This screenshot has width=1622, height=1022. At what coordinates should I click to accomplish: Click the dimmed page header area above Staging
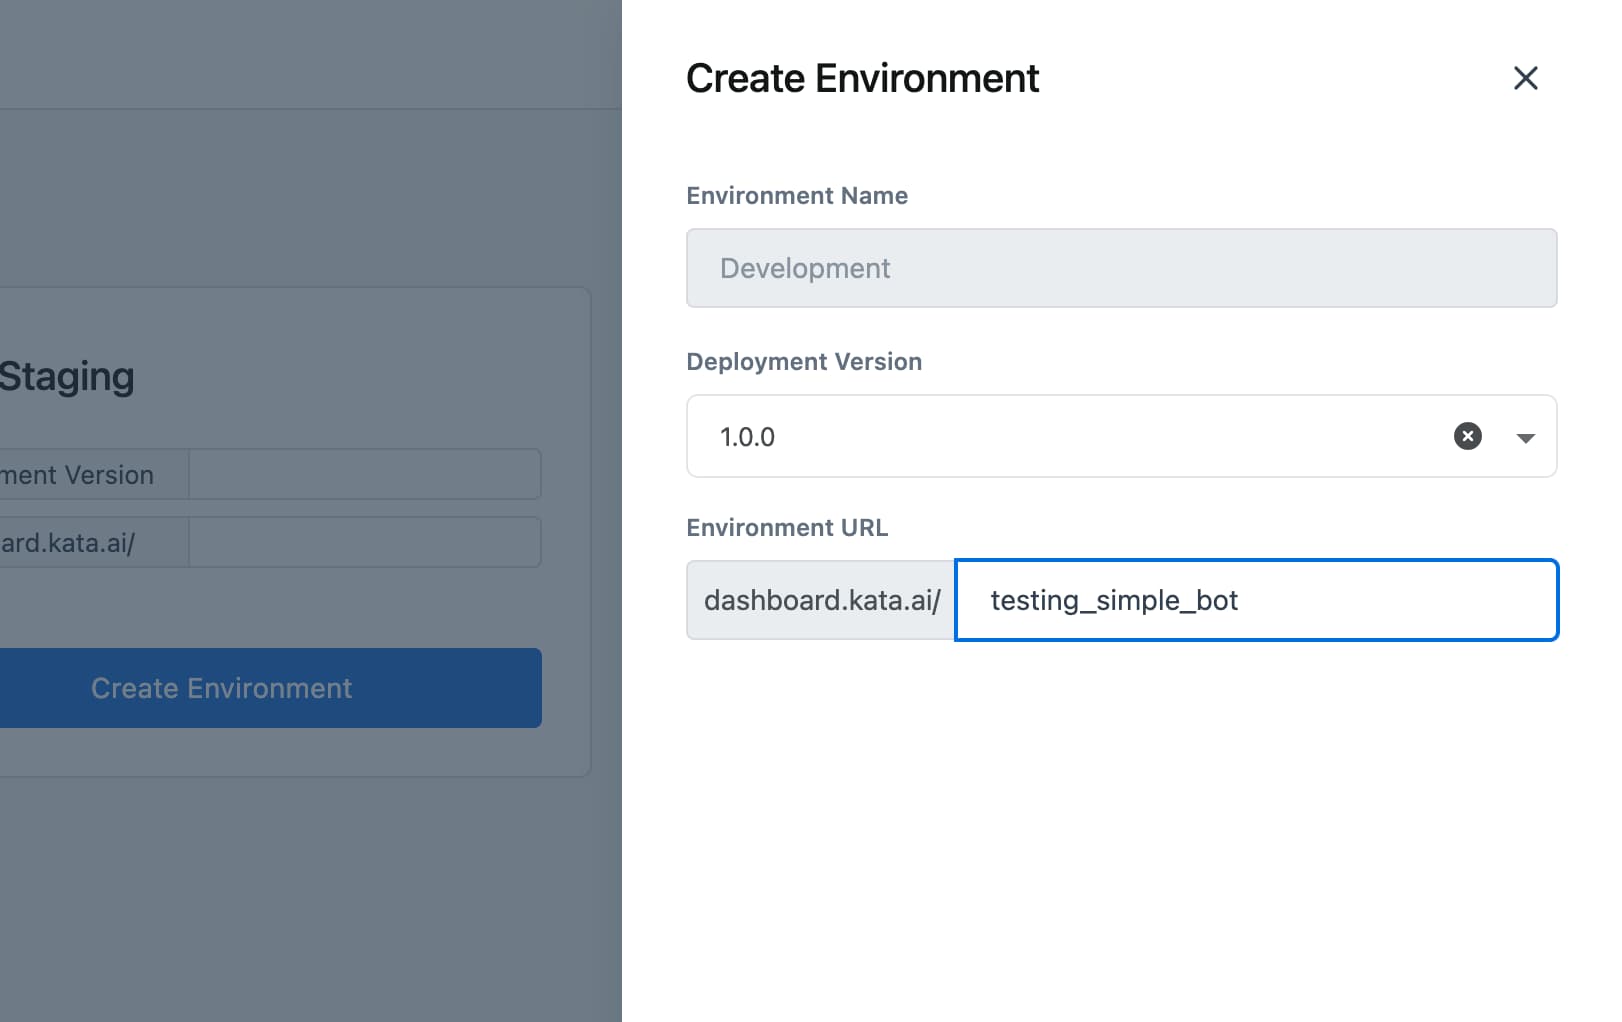(x=300, y=55)
